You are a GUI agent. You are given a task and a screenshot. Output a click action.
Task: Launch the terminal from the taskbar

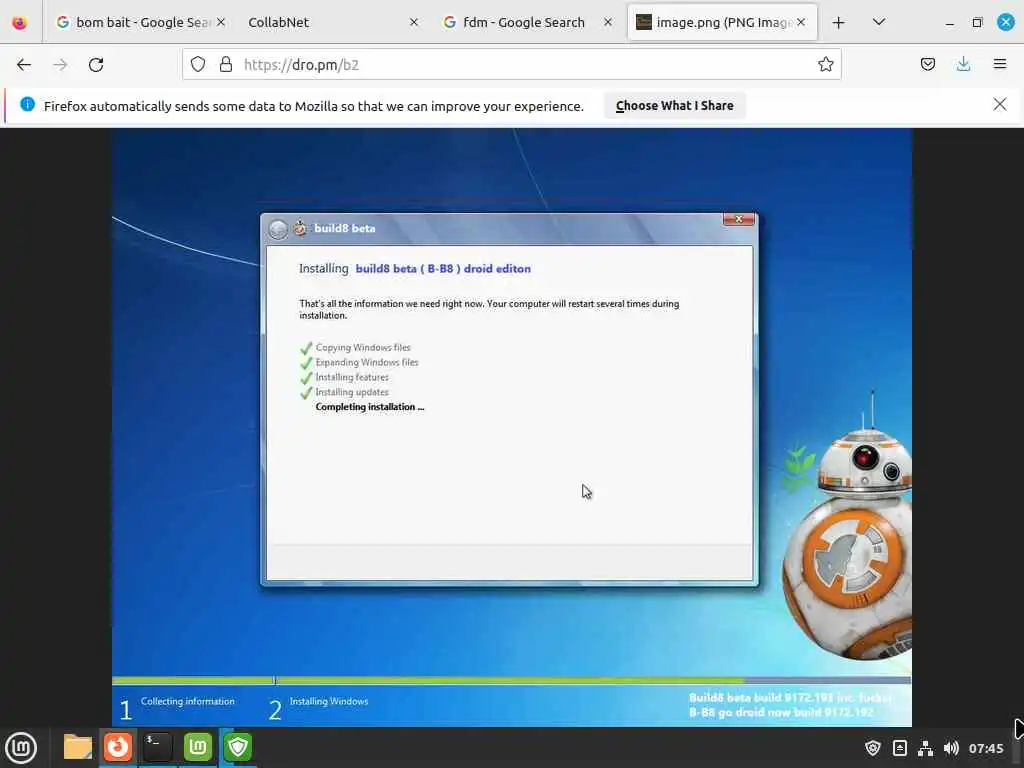tap(158, 747)
